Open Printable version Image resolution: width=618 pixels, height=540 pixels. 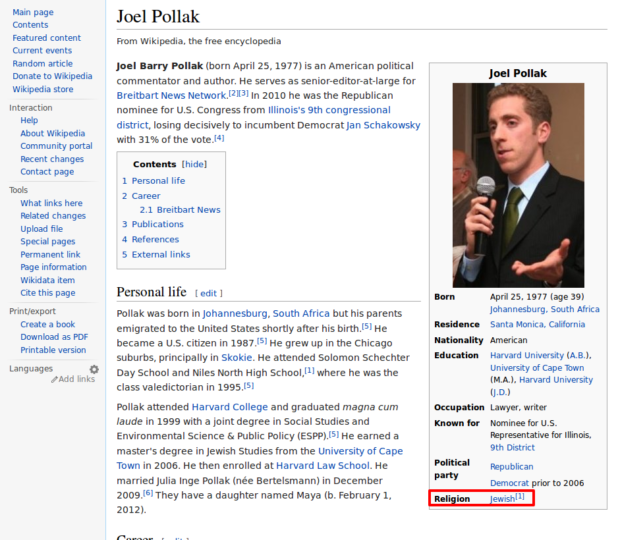click(53, 350)
